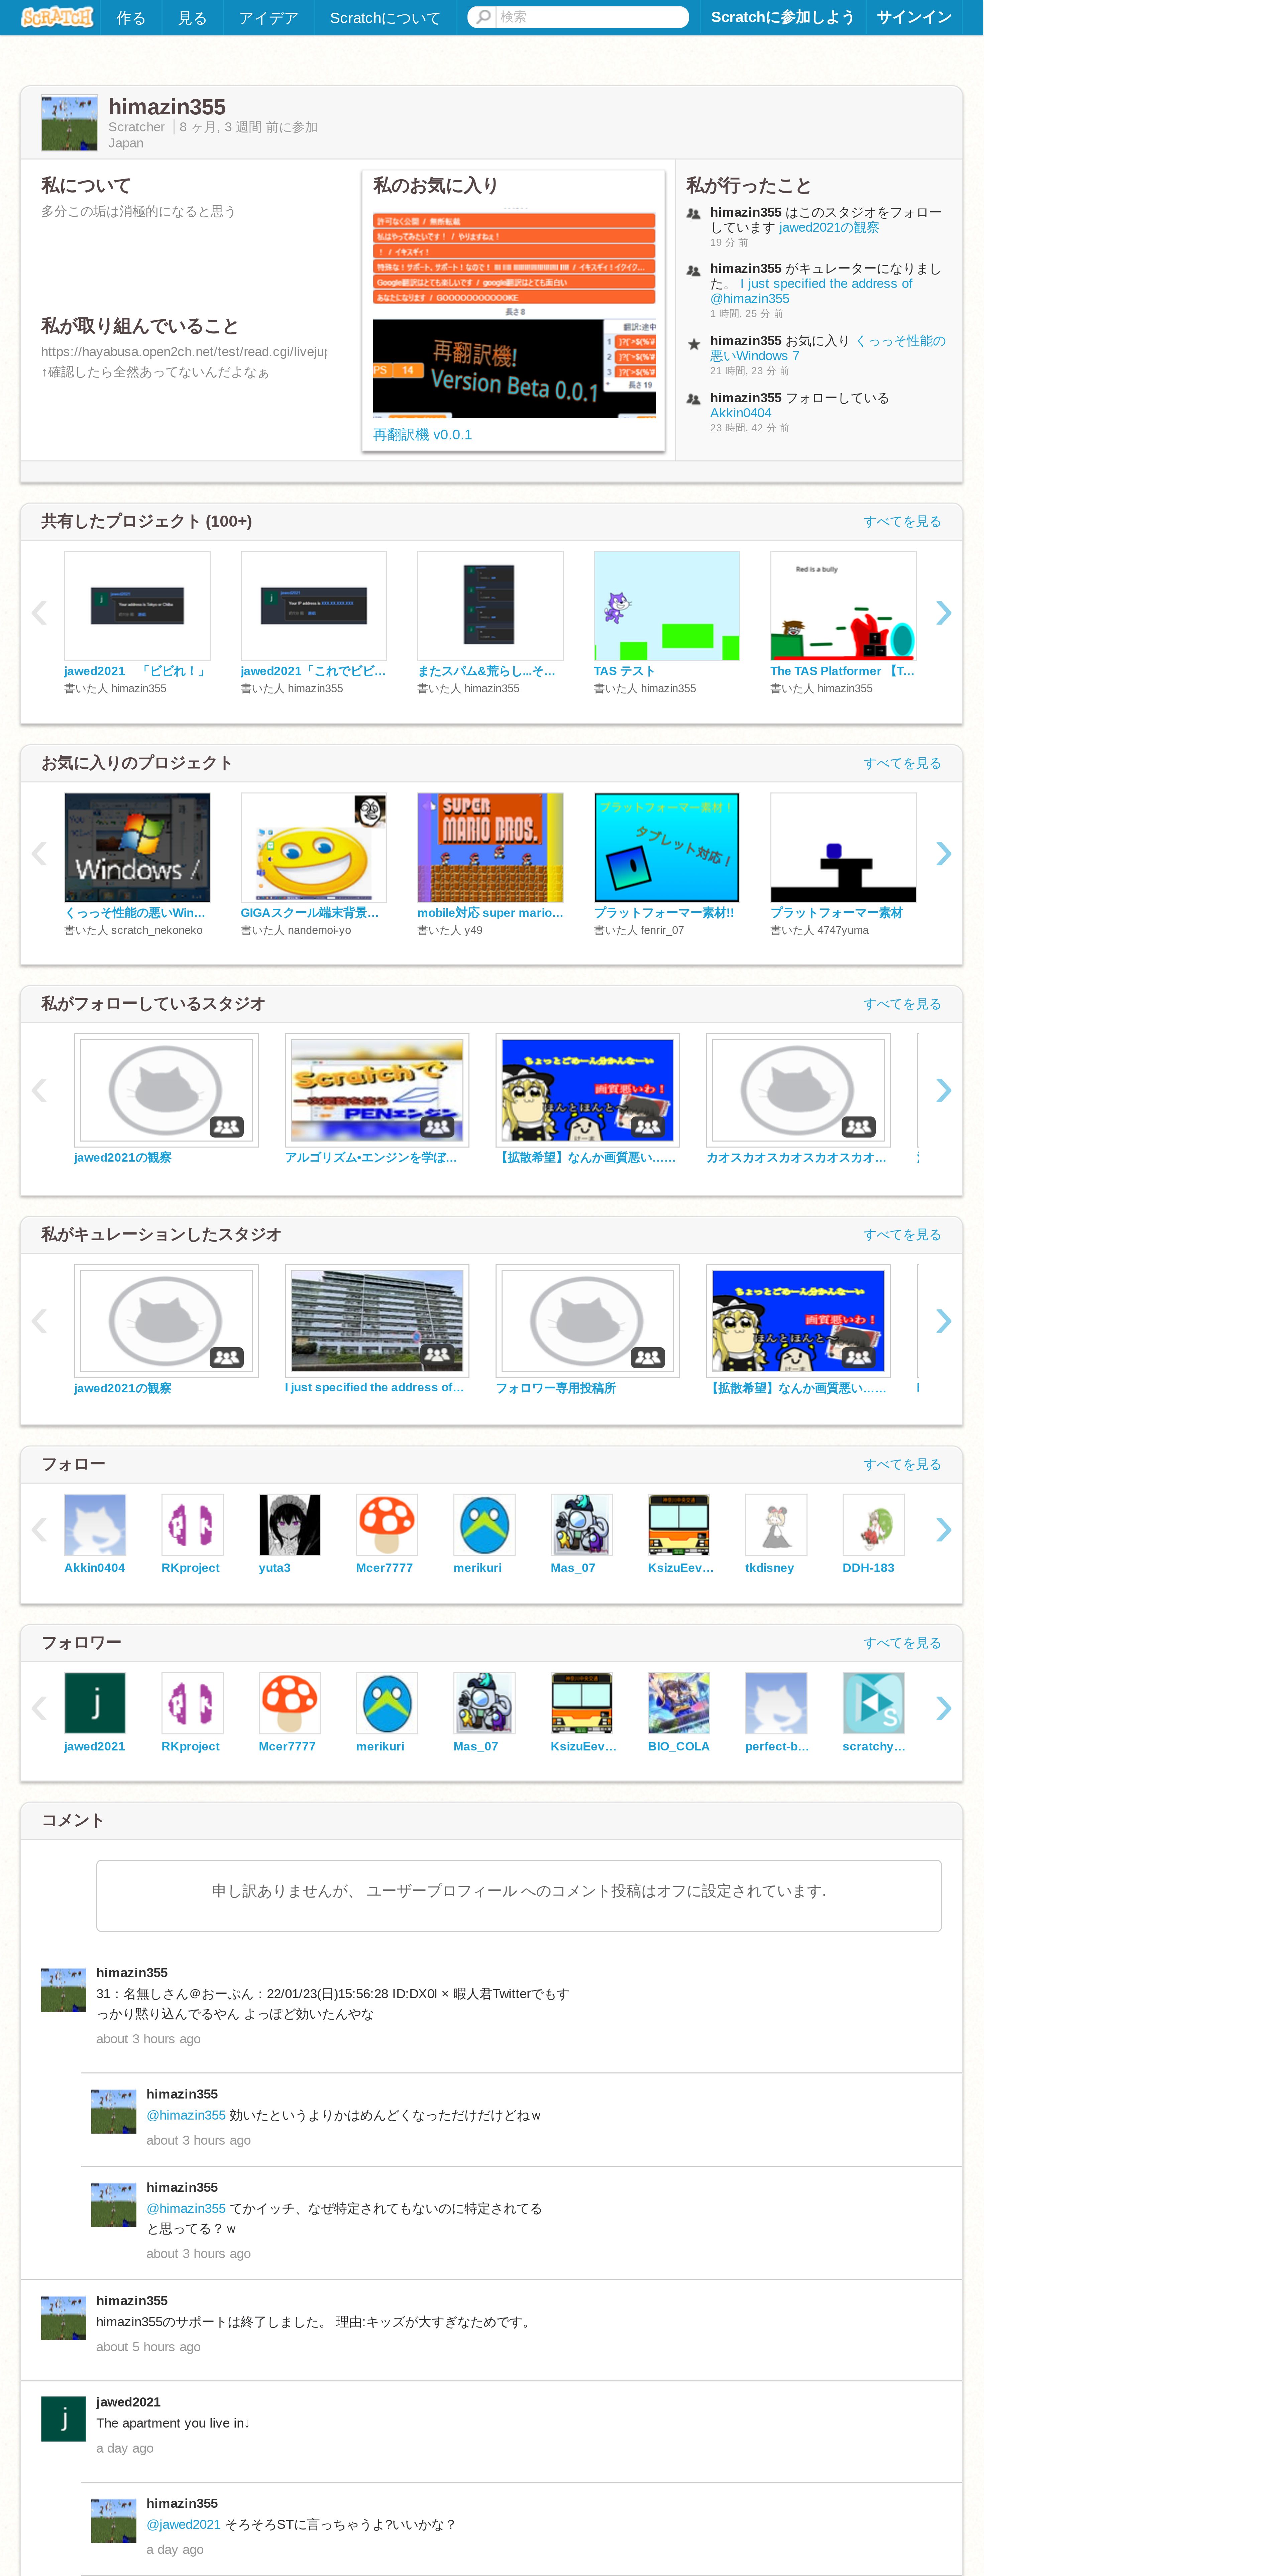Open Akkin0404 avatar in フォロー
Viewport: 1288px width, 2576px height.
click(x=95, y=1525)
